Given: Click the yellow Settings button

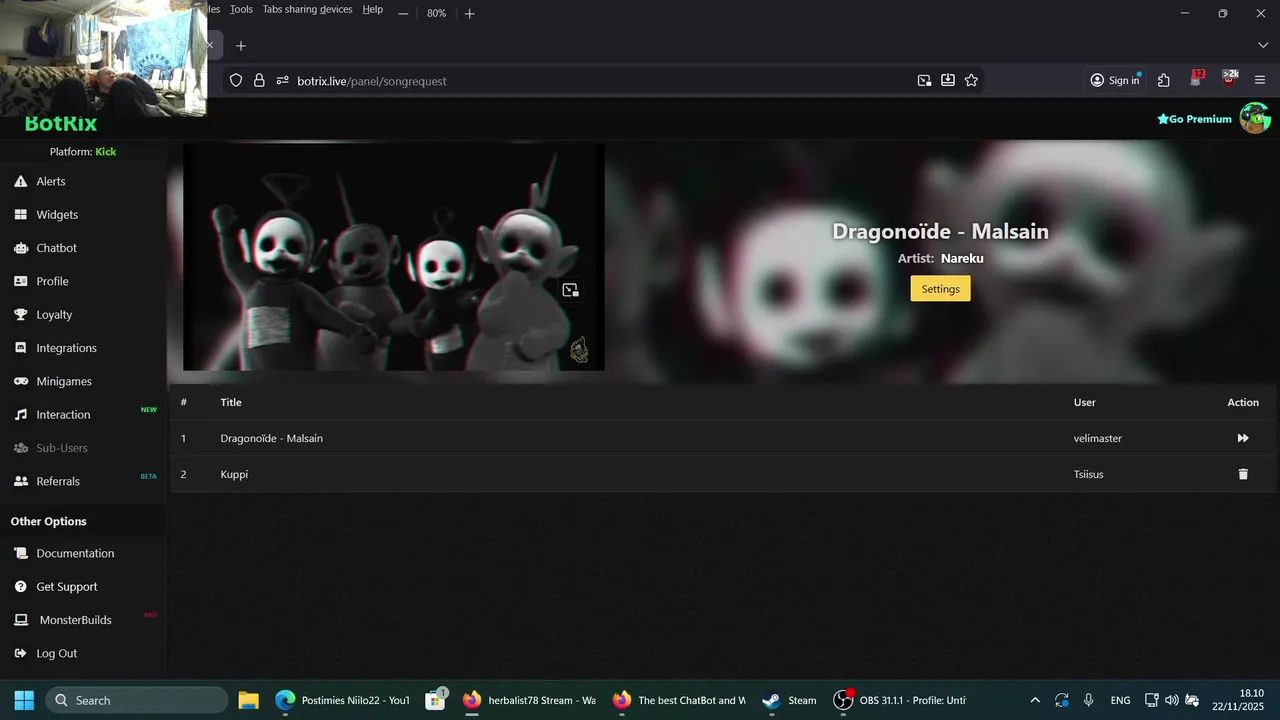Looking at the screenshot, I should point(940,289).
